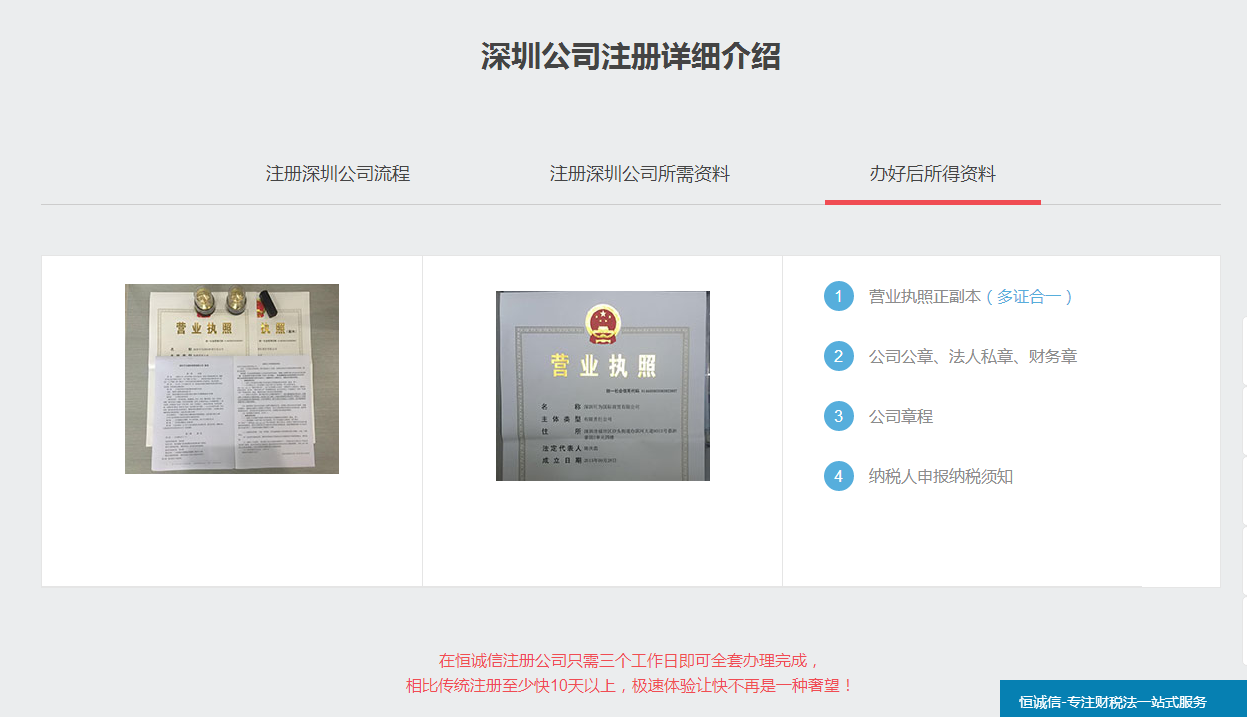This screenshot has height=717, width=1247.
Task: Click the circle beside 营业执照正副本
Action: pos(838,296)
